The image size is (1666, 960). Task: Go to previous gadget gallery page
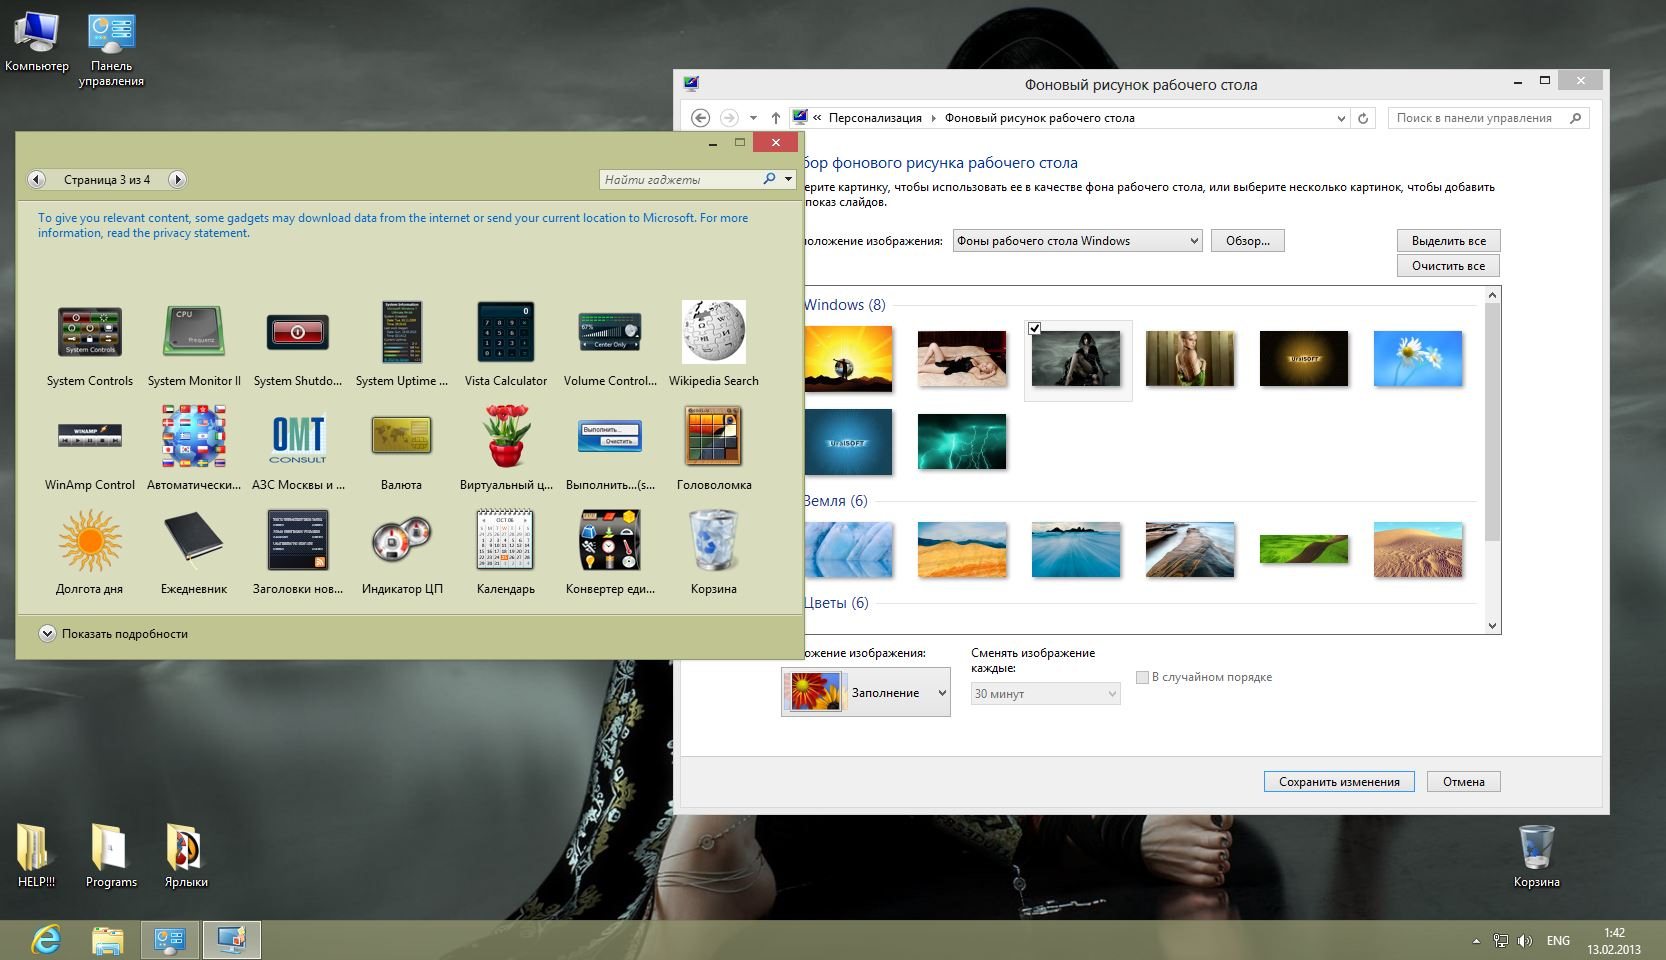click(x=37, y=180)
